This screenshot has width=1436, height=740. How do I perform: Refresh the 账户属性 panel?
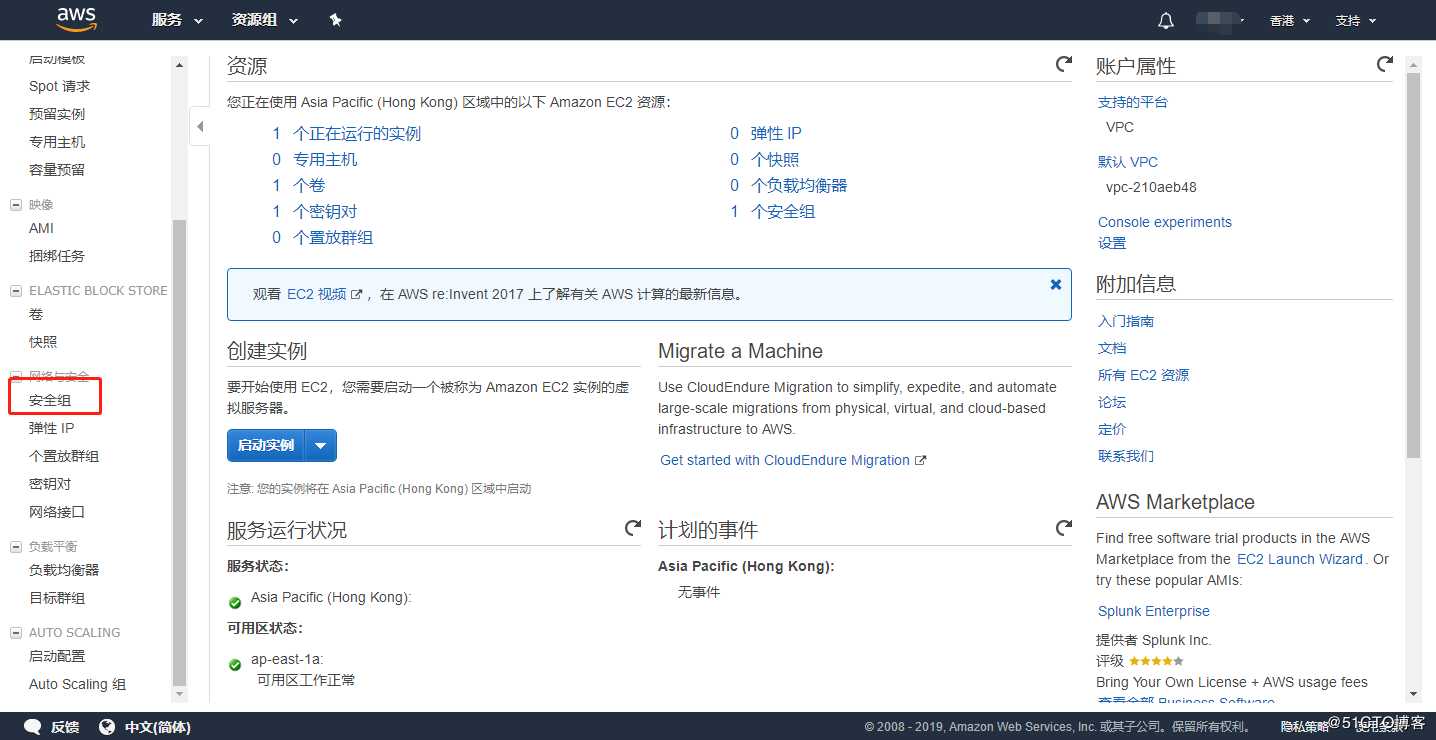coord(1385,64)
